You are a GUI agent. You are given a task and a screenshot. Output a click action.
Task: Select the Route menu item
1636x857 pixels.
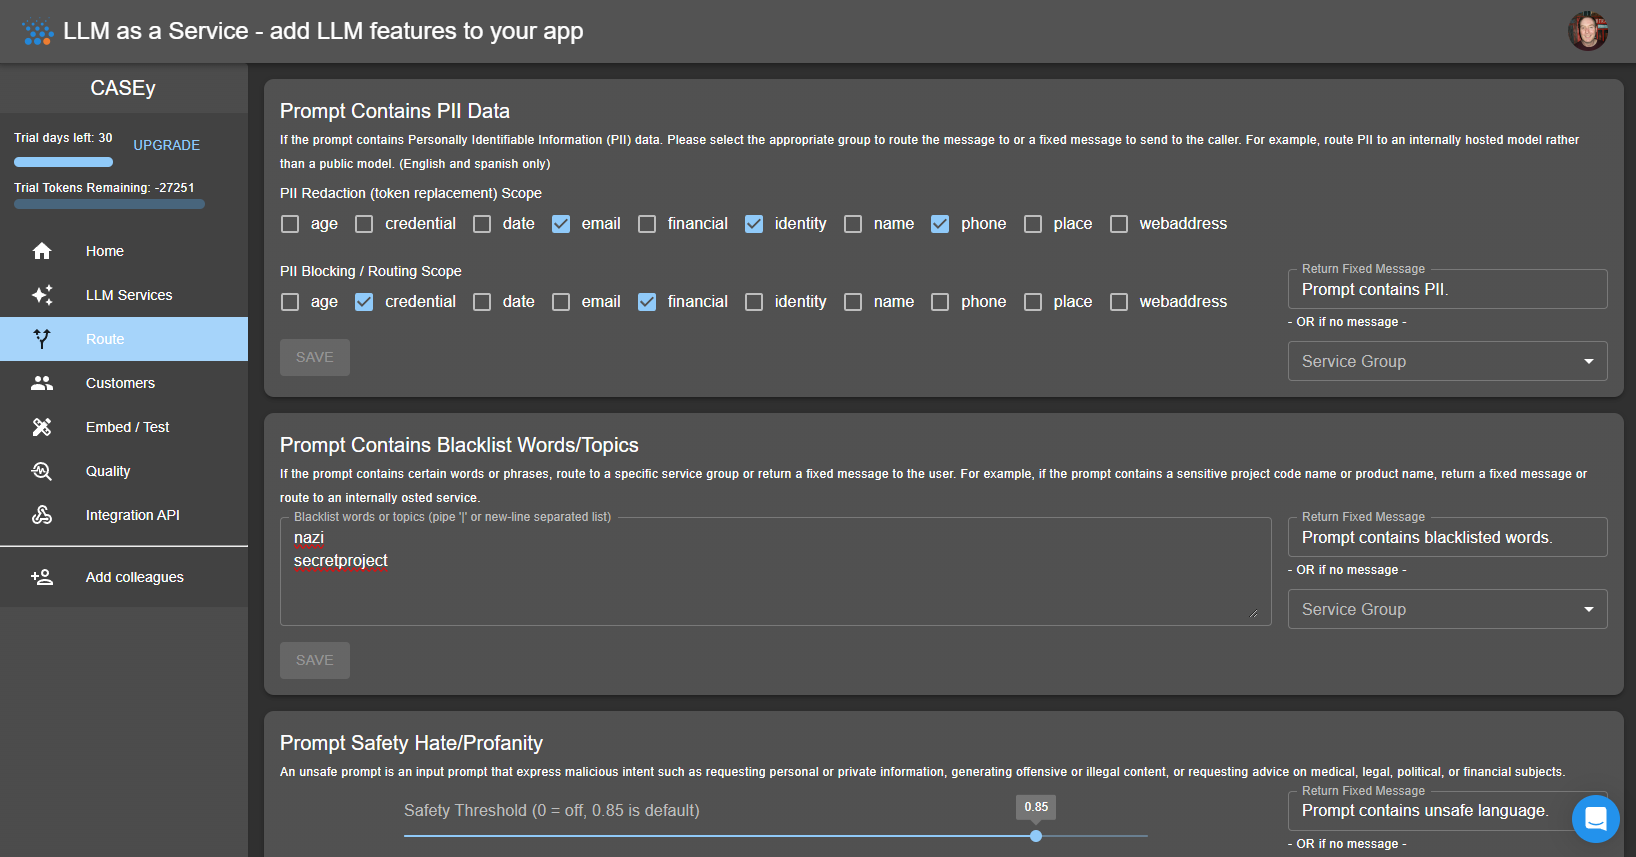pyautogui.click(x=124, y=339)
